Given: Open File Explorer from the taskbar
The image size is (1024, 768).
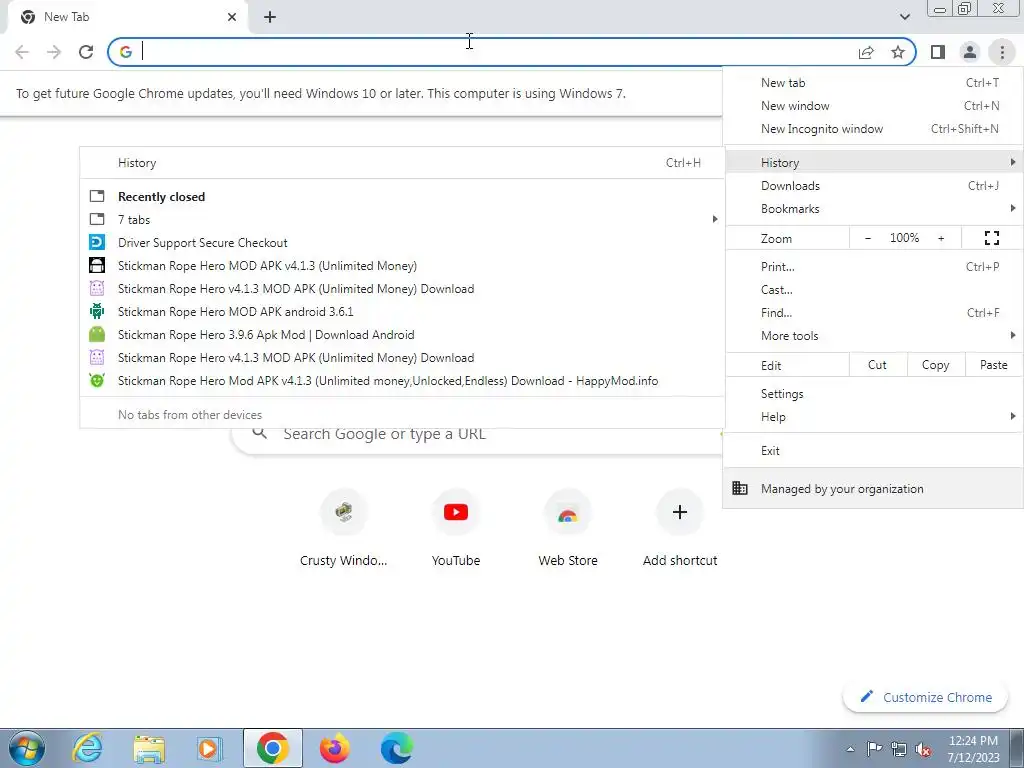Looking at the screenshot, I should pos(149,748).
